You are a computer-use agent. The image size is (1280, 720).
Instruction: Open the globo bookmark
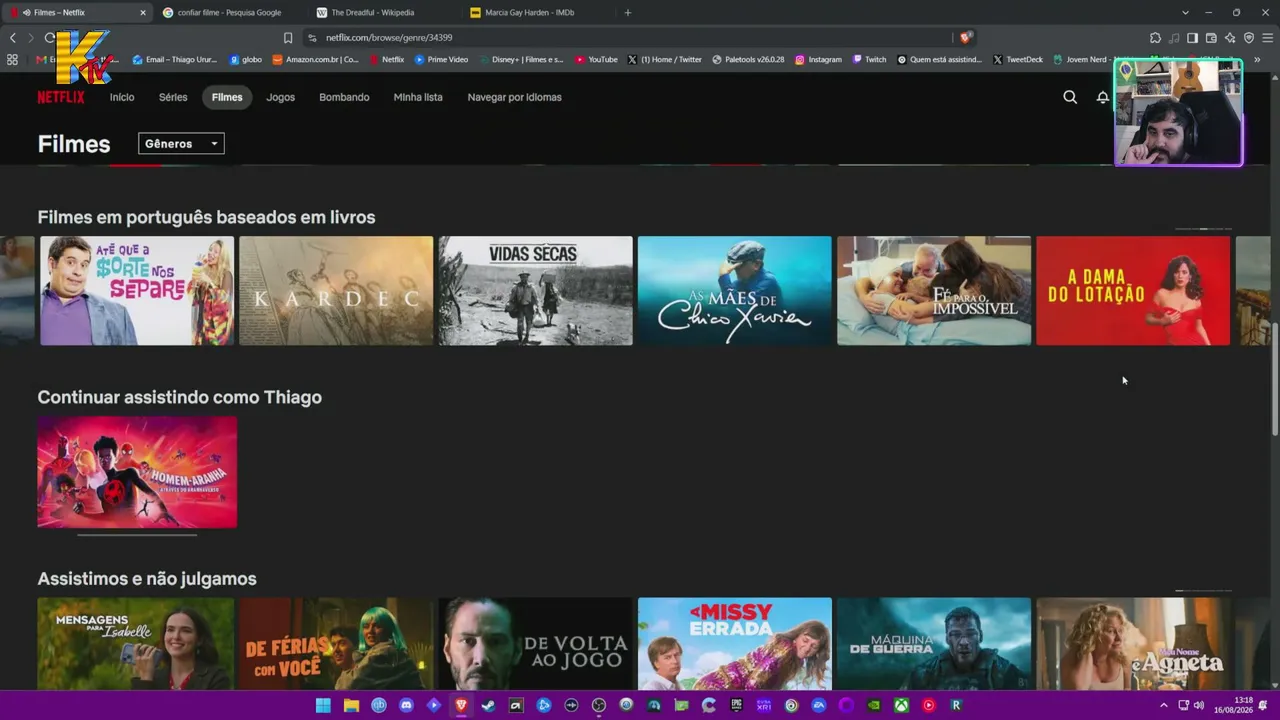[246, 60]
